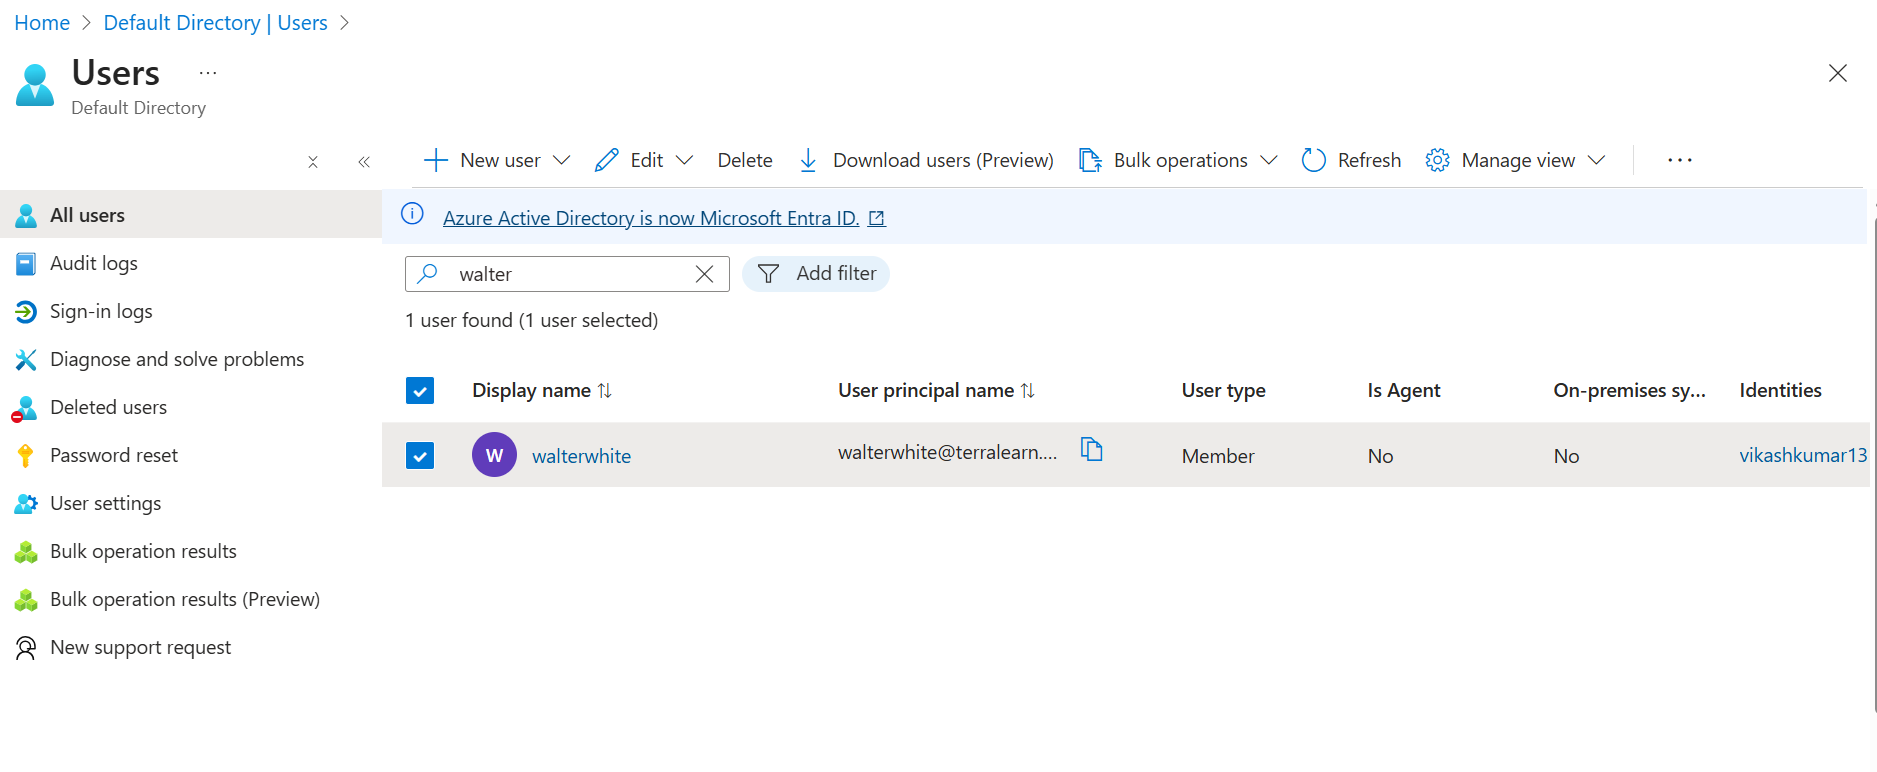The image size is (1877, 772).
Task: Click the Add filter button
Action: [816, 274]
